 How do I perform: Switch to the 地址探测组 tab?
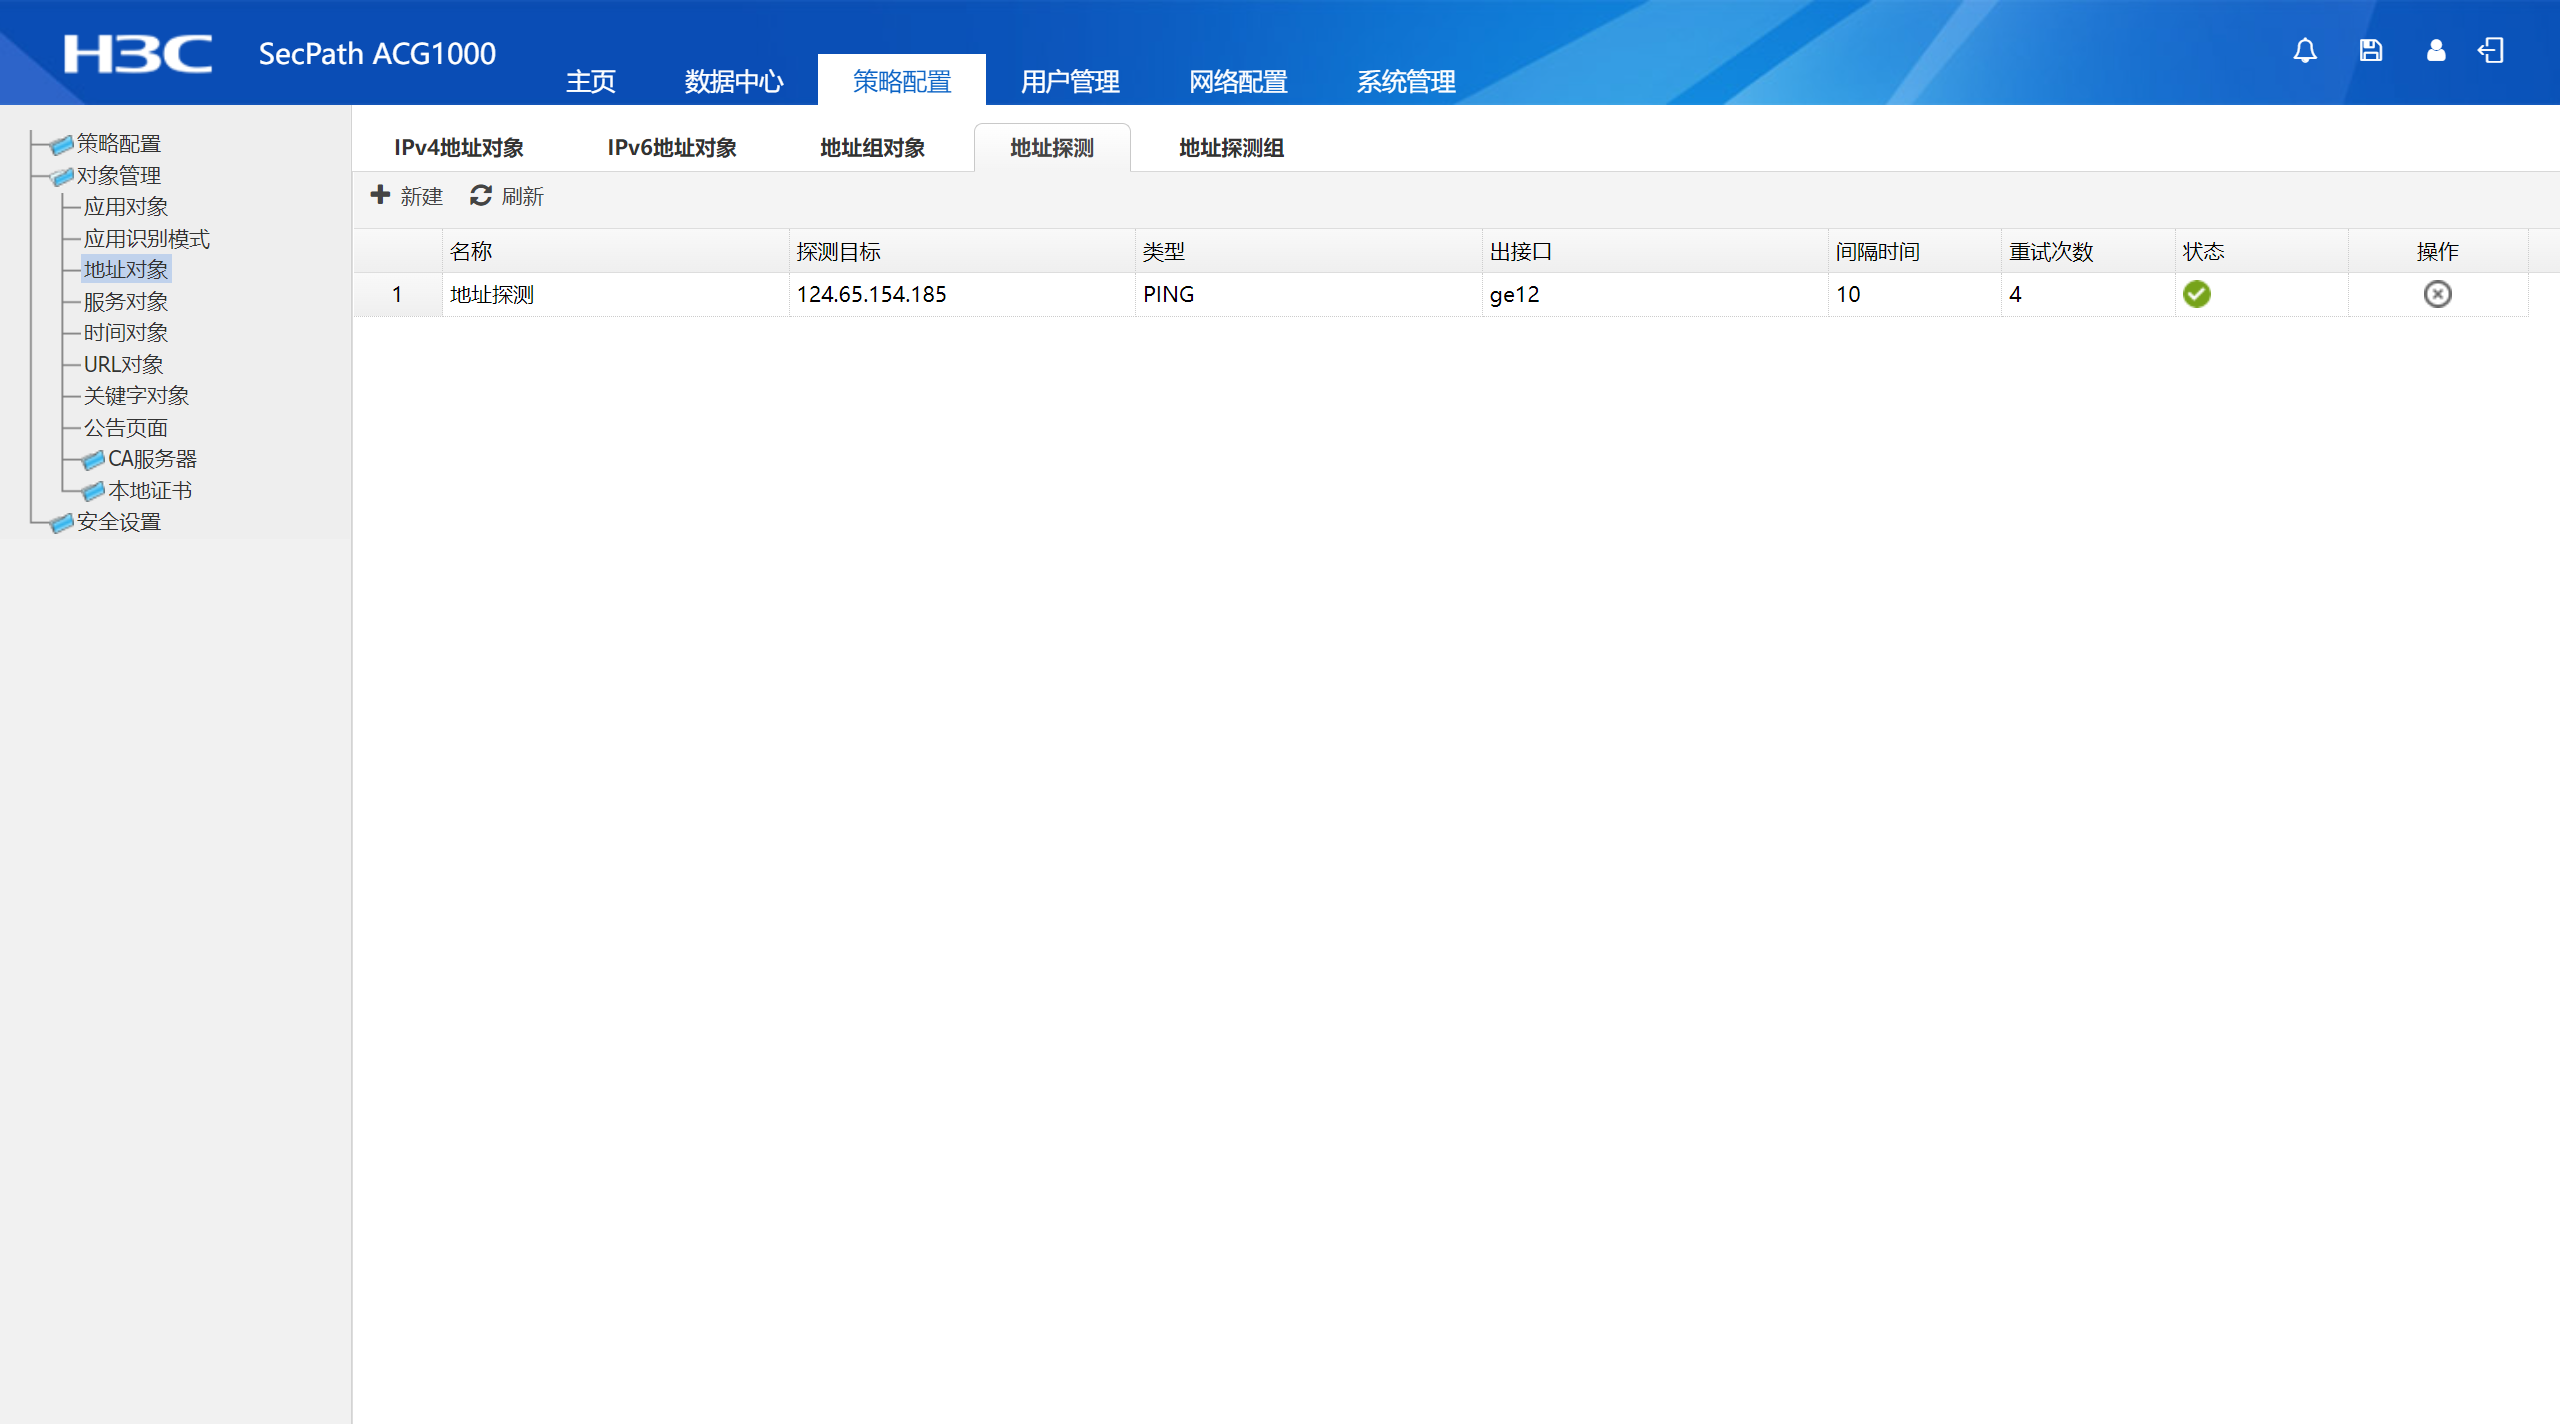click(x=1231, y=148)
